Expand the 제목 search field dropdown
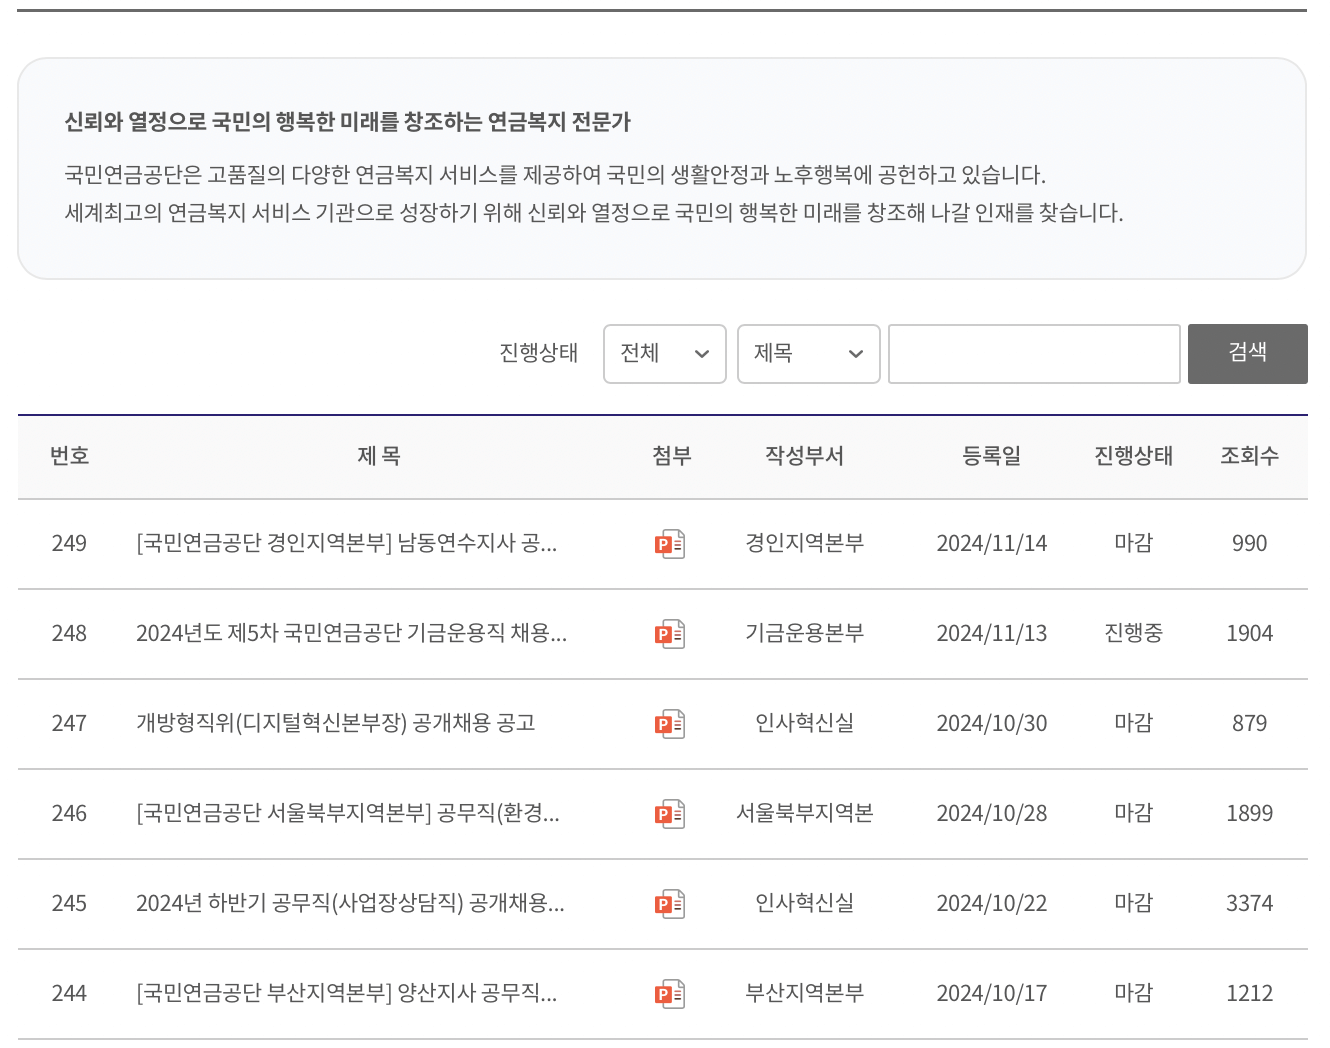 pyautogui.click(x=808, y=354)
